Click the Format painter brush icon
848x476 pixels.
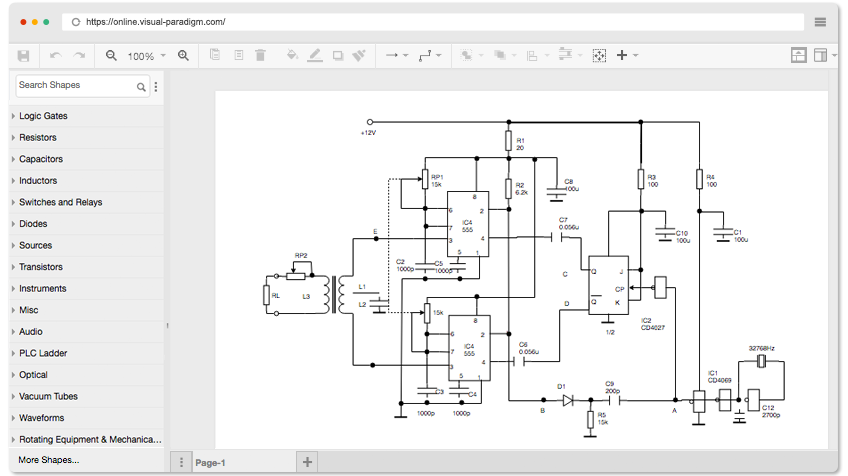(x=359, y=55)
